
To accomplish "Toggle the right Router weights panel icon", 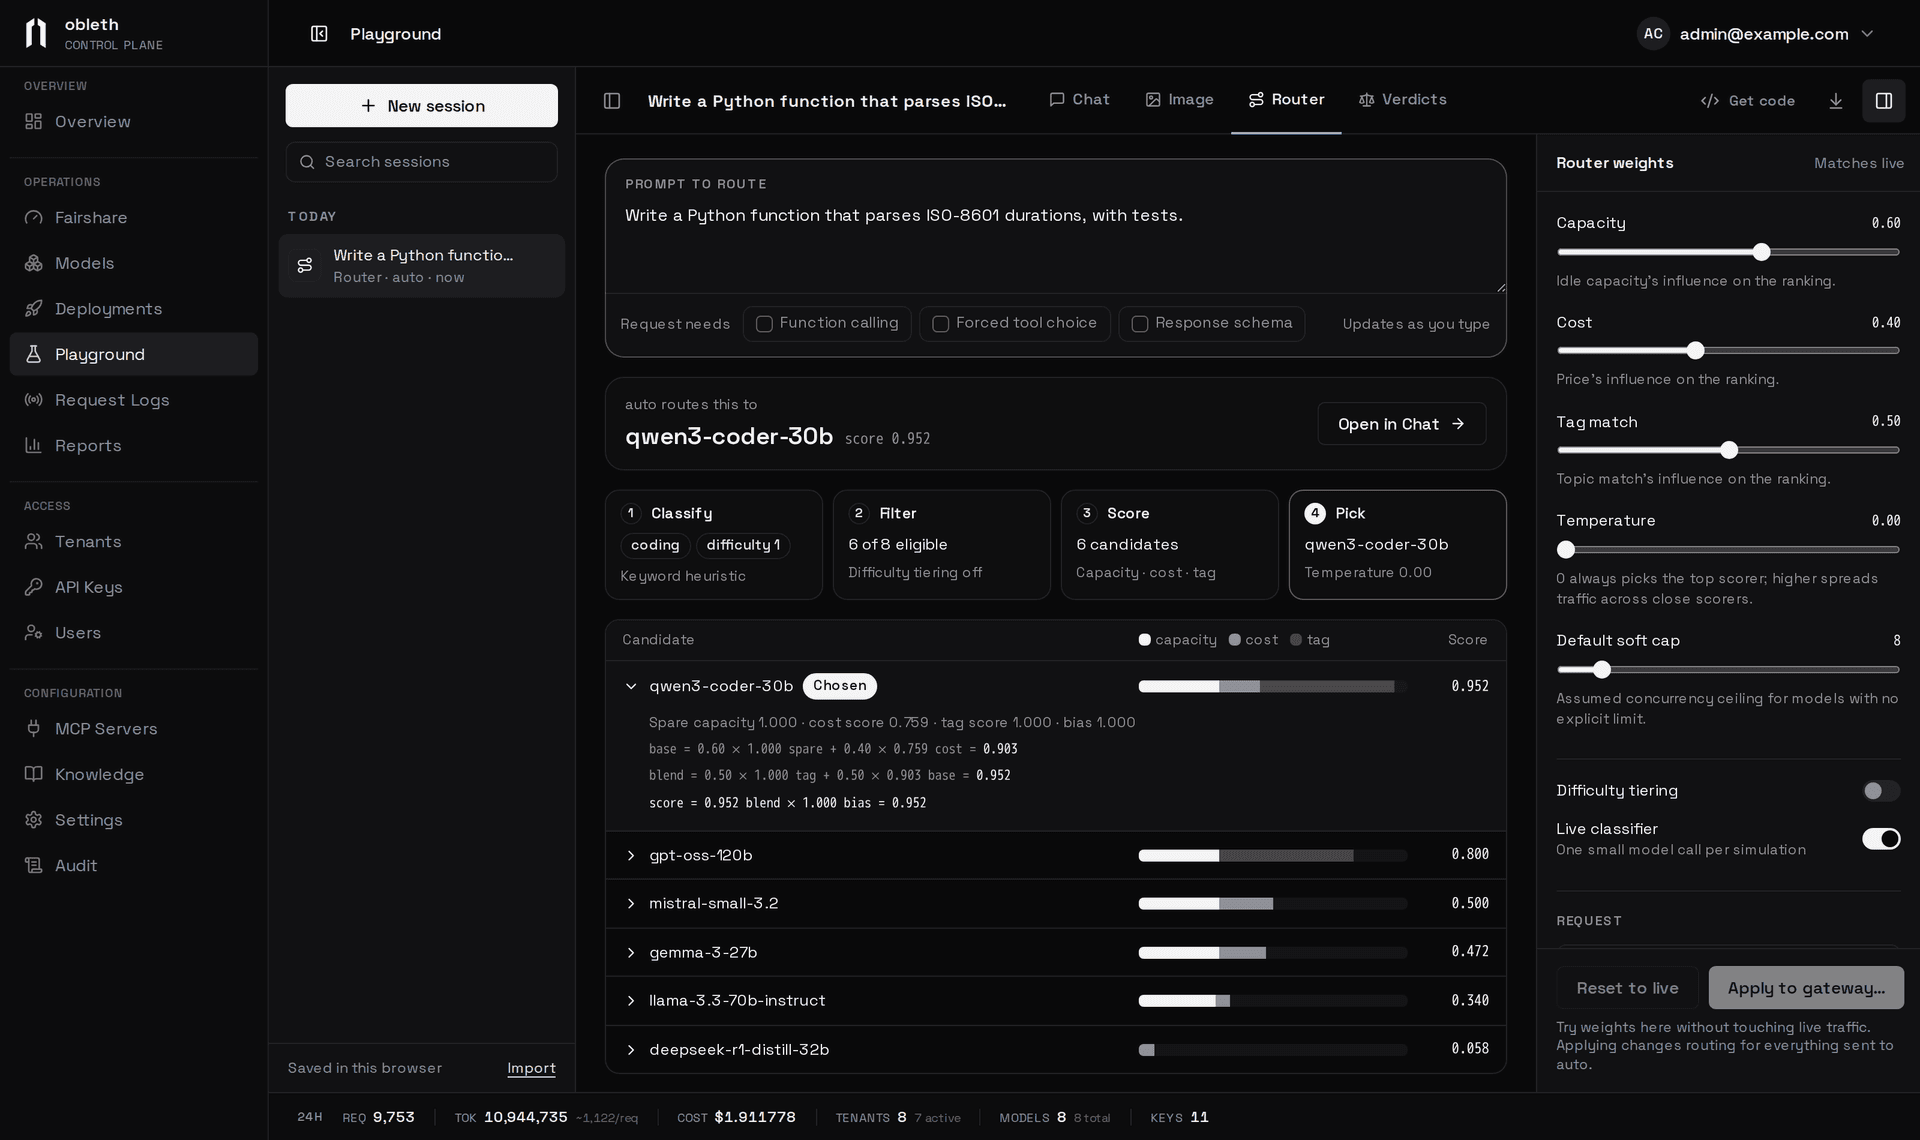I will coord(1884,101).
